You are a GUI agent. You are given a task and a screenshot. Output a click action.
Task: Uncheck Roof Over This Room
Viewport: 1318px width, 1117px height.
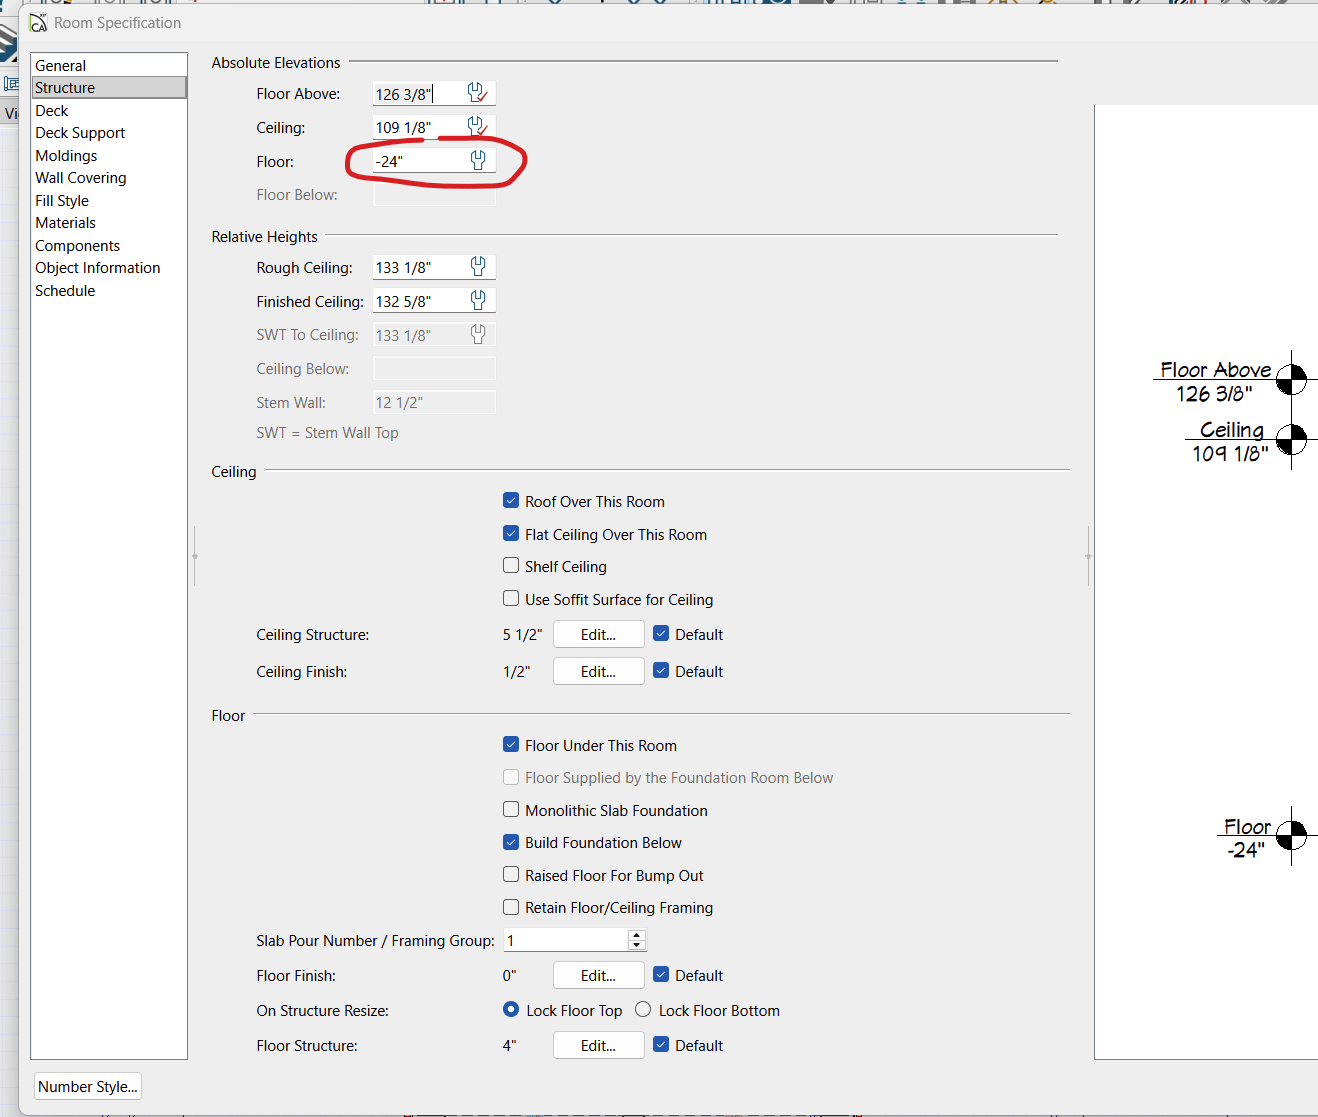point(511,500)
